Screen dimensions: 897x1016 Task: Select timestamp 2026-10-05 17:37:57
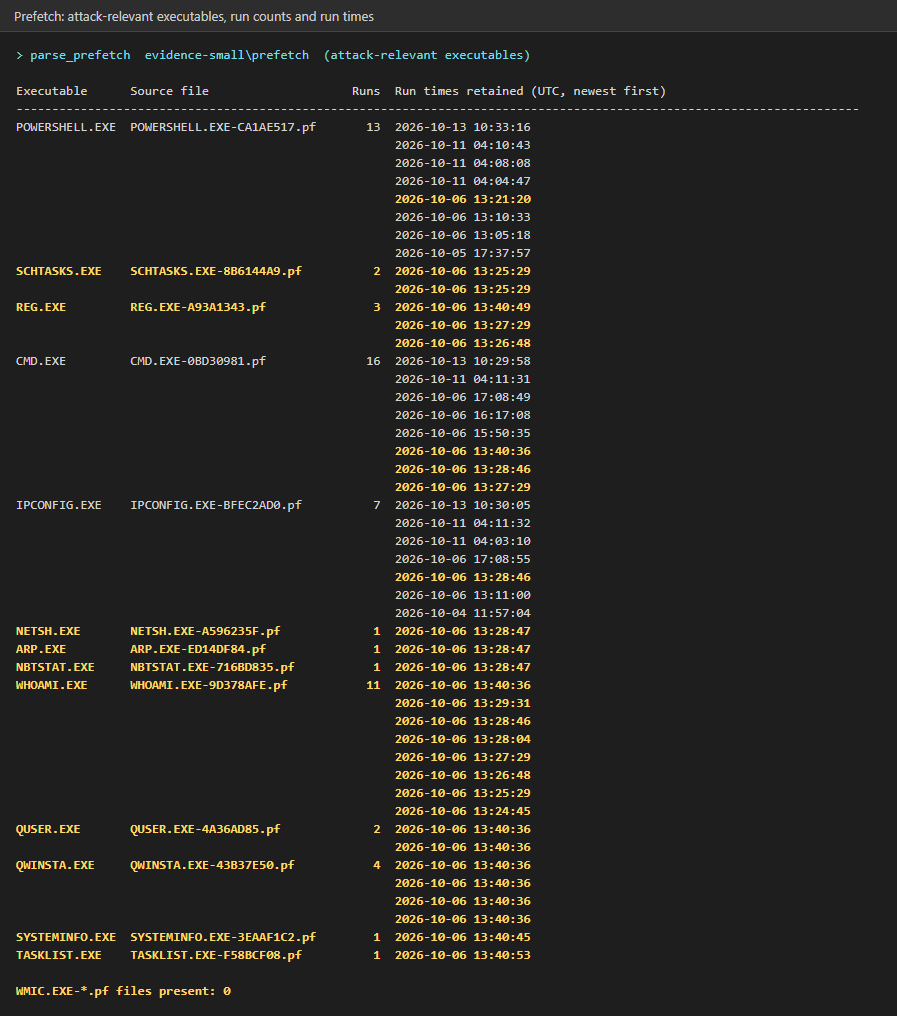click(x=463, y=253)
